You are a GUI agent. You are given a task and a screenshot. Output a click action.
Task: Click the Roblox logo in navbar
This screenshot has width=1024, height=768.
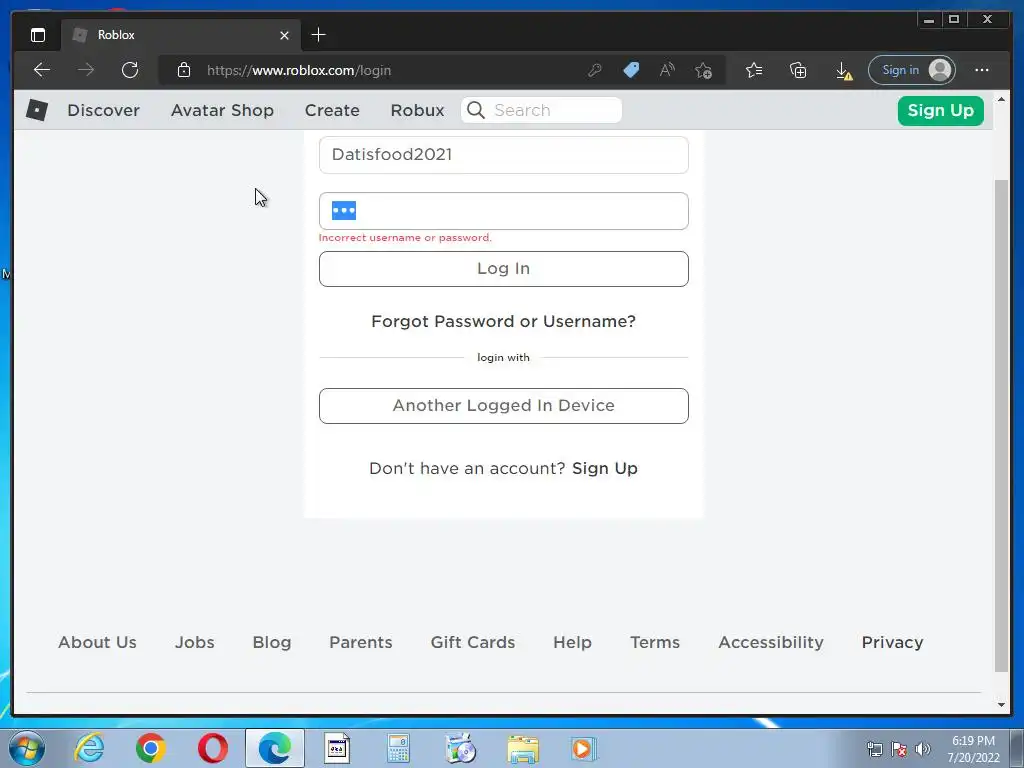(37, 110)
